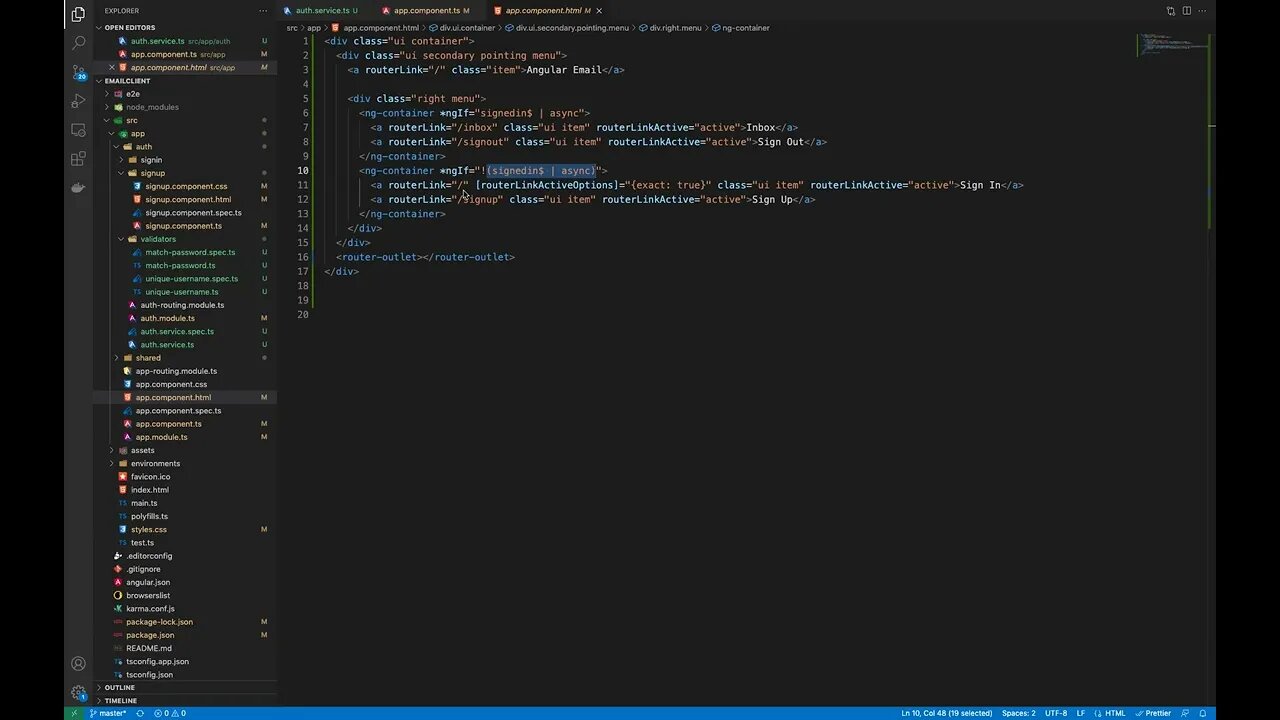Open app-routing.module.ts file
Viewport: 1280px width, 720px height.
[x=176, y=371]
